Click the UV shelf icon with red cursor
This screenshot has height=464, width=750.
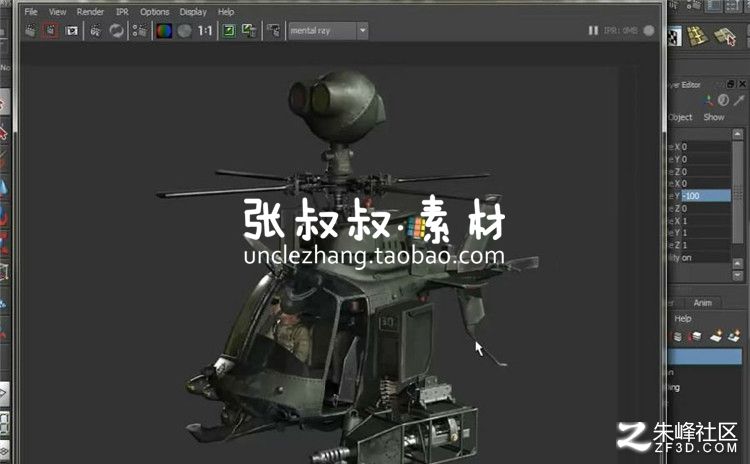point(725,36)
